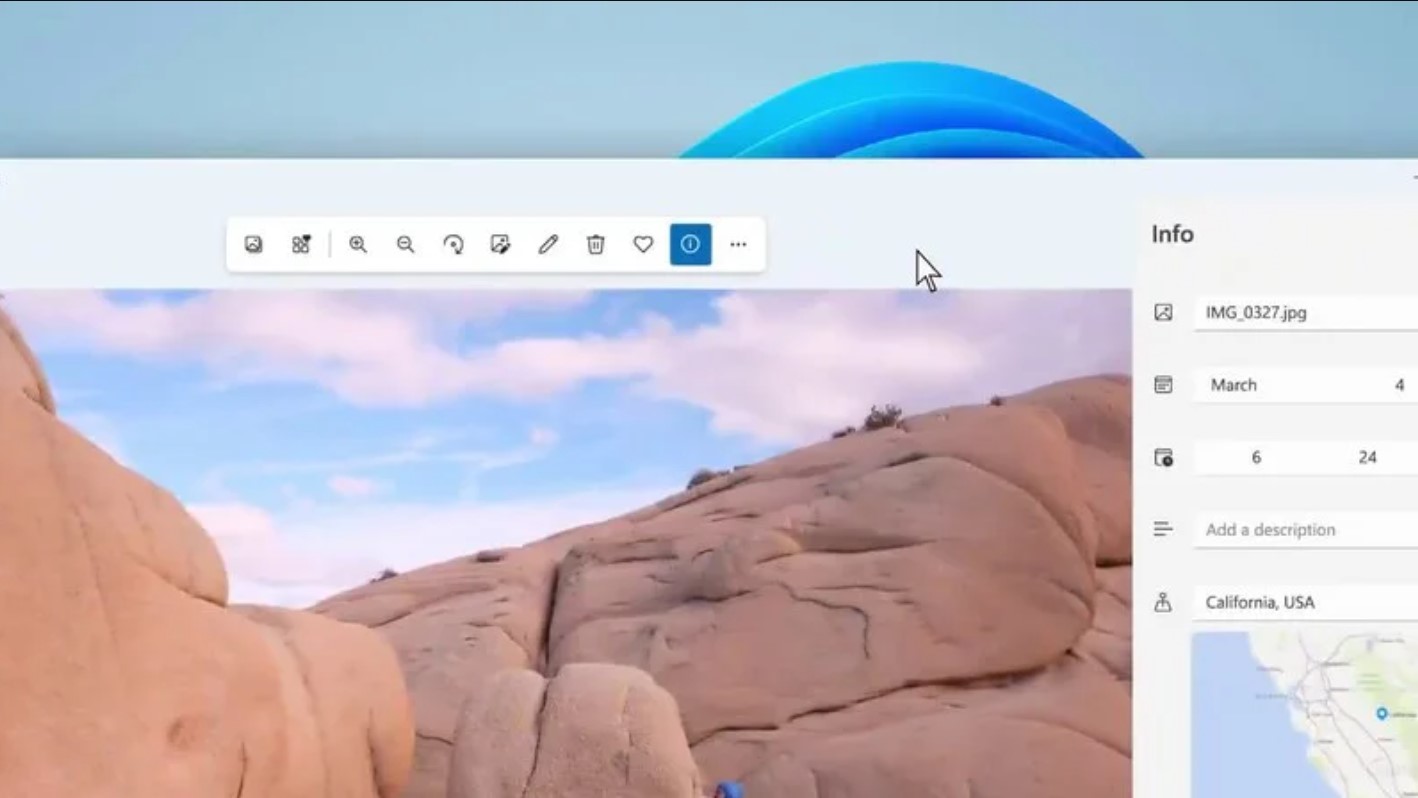The image size is (1418, 798).
Task: Click the California, USA location field
Action: 1300,602
